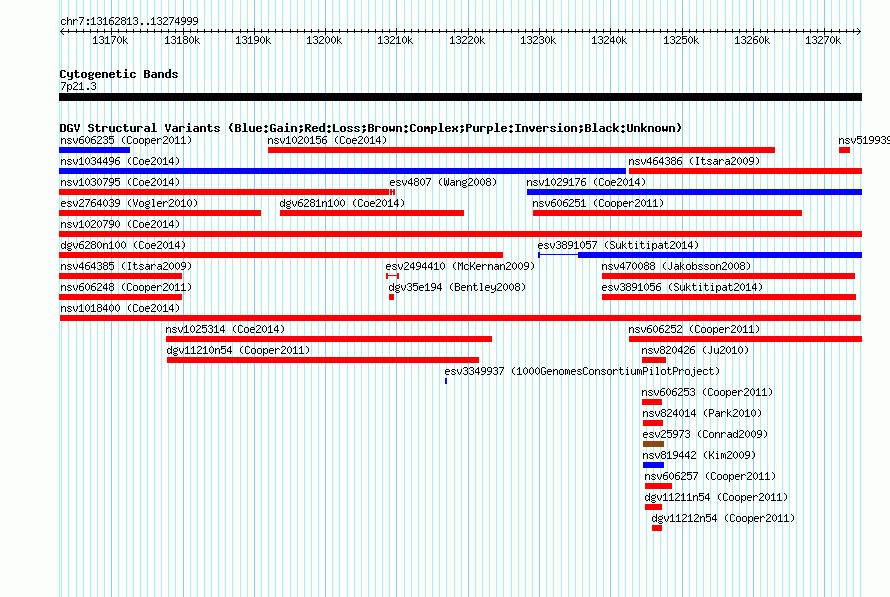Open nsv606257 (Cooper2011) label
Screen dimensions: 890x597
(x=710, y=476)
